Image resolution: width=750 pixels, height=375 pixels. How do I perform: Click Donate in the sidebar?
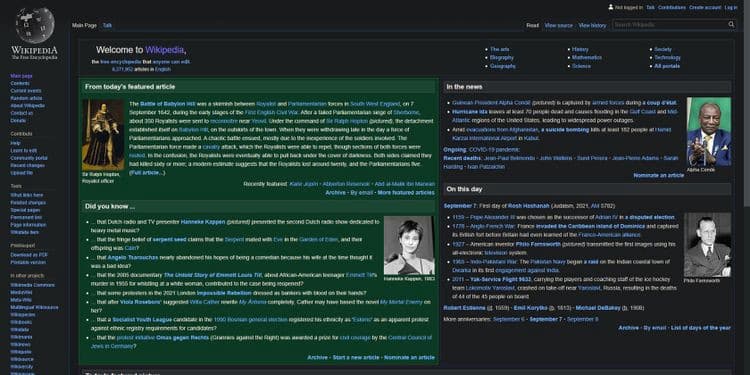click(x=18, y=121)
